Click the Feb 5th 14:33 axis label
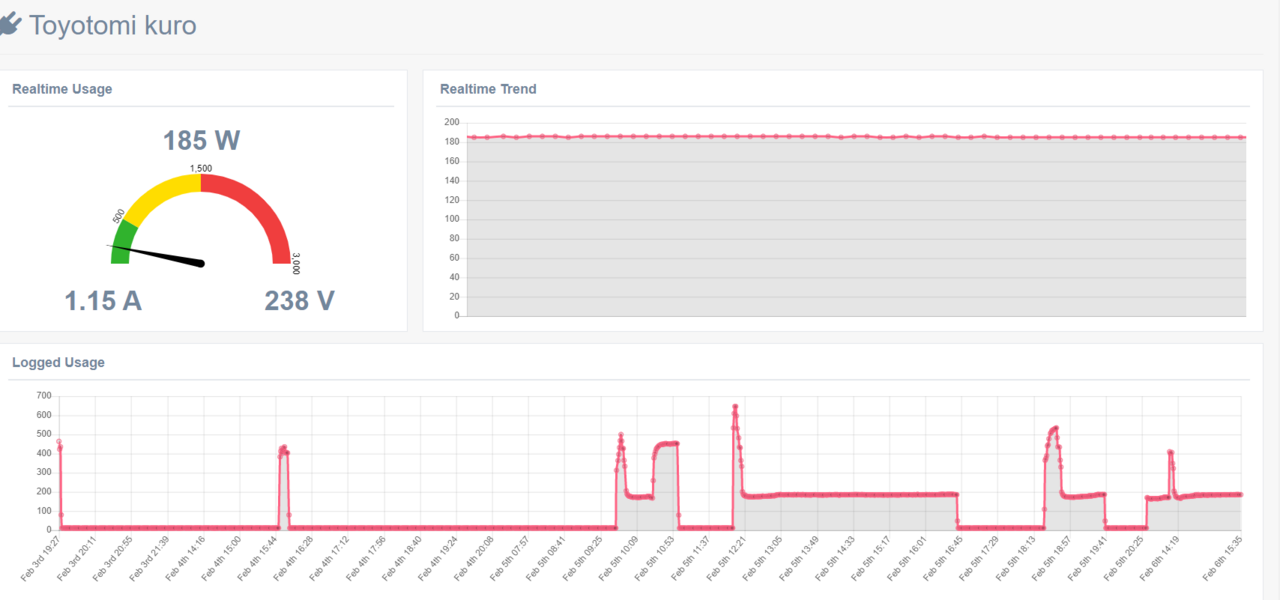Viewport: 1280px width, 600px height. tap(833, 558)
